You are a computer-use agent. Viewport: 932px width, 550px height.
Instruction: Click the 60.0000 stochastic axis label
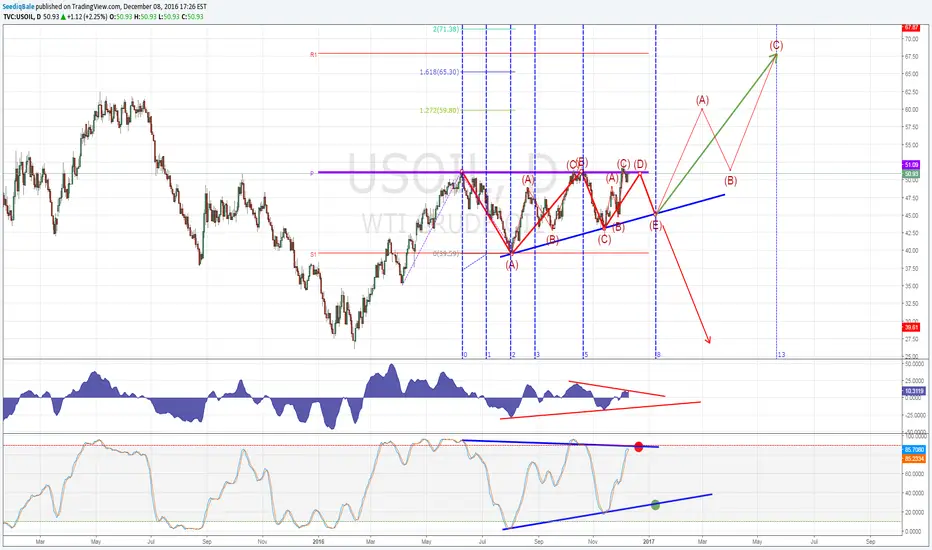[914, 474]
